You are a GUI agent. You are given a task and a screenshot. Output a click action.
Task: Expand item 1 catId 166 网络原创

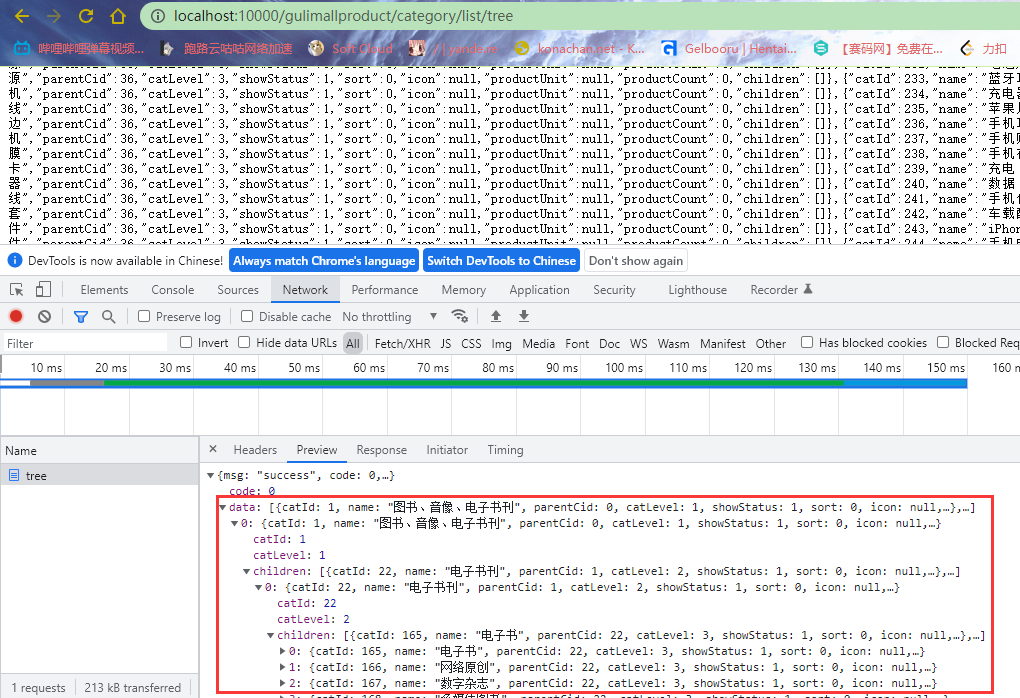[x=282, y=667]
